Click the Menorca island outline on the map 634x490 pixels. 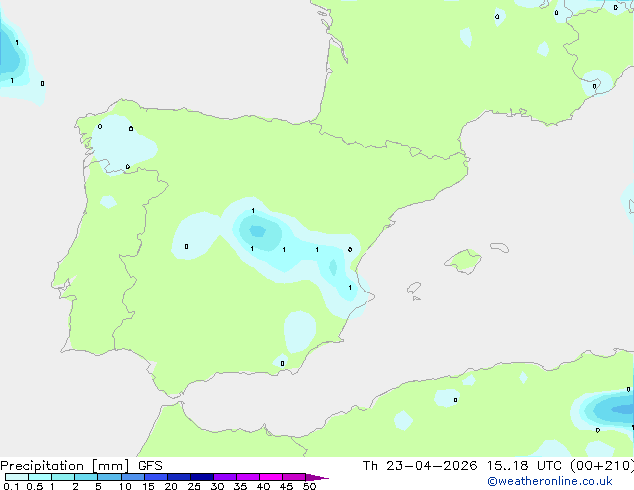[499, 247]
